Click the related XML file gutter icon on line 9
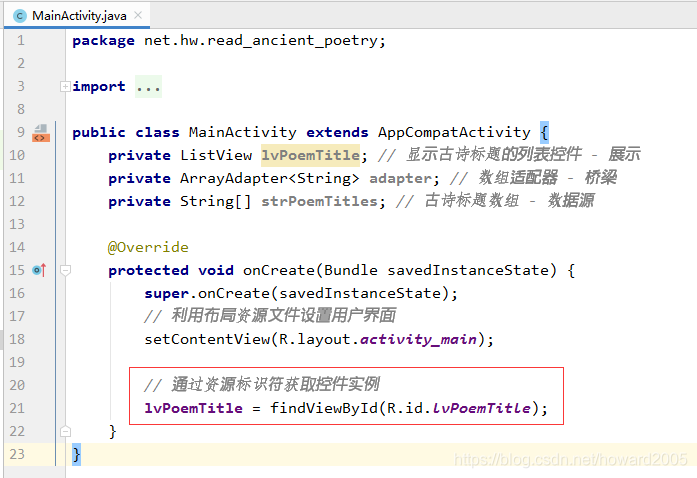This screenshot has width=697, height=478. tap(40, 133)
